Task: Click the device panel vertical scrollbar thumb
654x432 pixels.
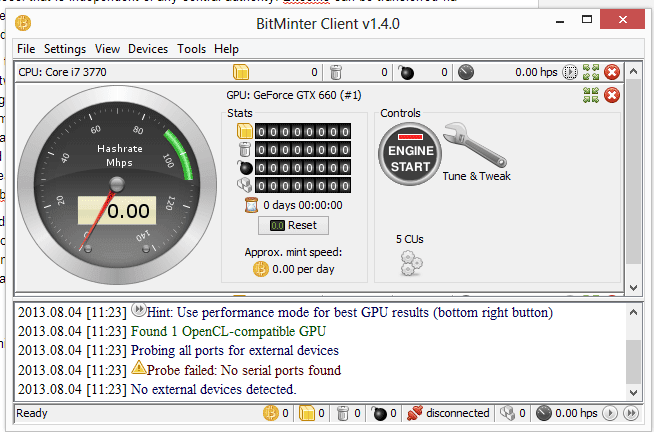Action: pos(634,171)
